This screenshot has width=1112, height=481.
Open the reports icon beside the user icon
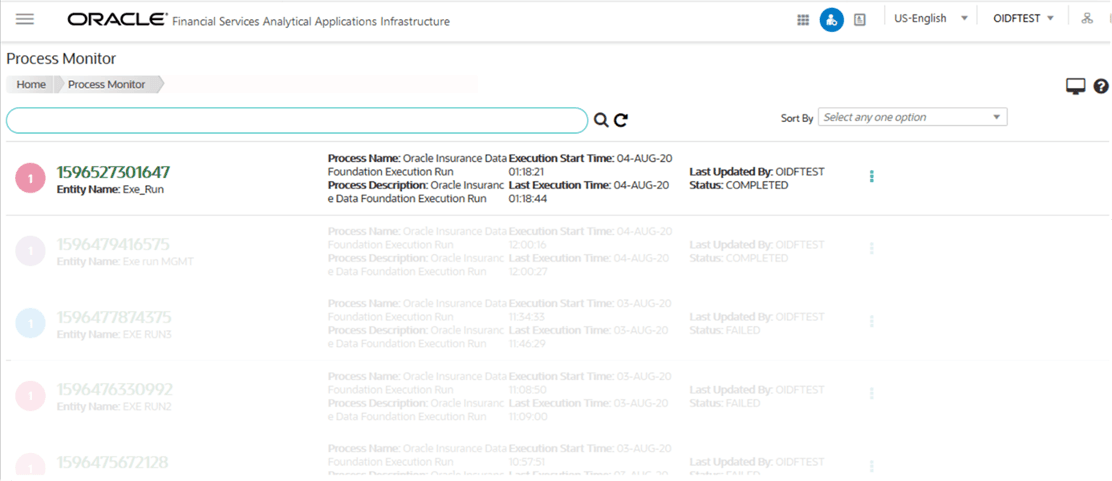(x=860, y=20)
